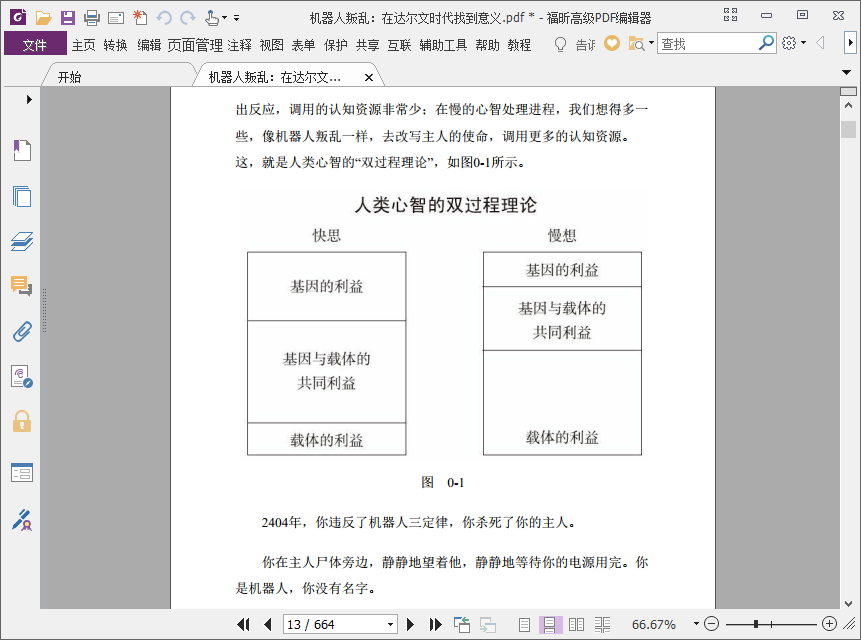Open the 教程 ribbon tab
The width and height of the screenshot is (861, 640).
pyautogui.click(x=519, y=45)
